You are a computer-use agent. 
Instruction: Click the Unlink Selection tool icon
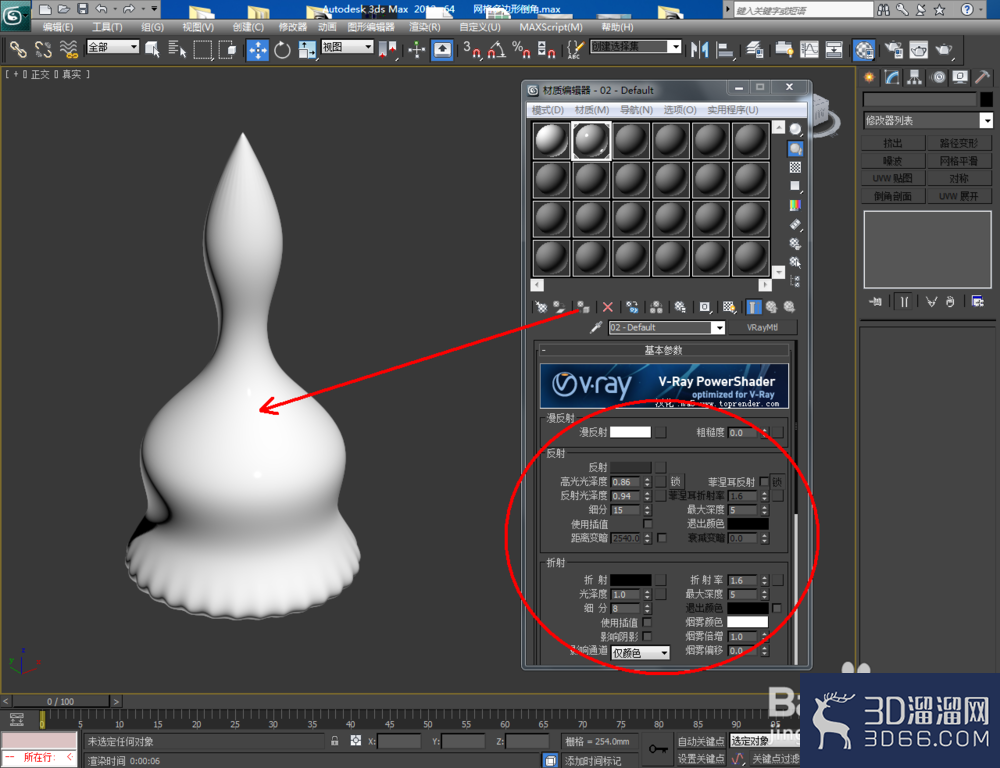[43, 49]
